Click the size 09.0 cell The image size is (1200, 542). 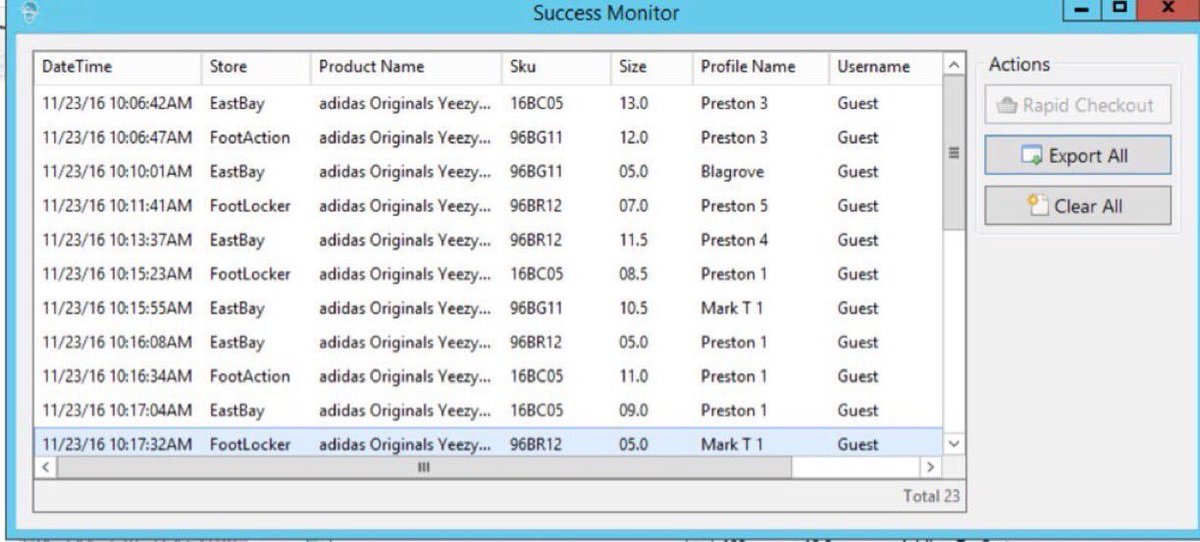pyautogui.click(x=634, y=410)
